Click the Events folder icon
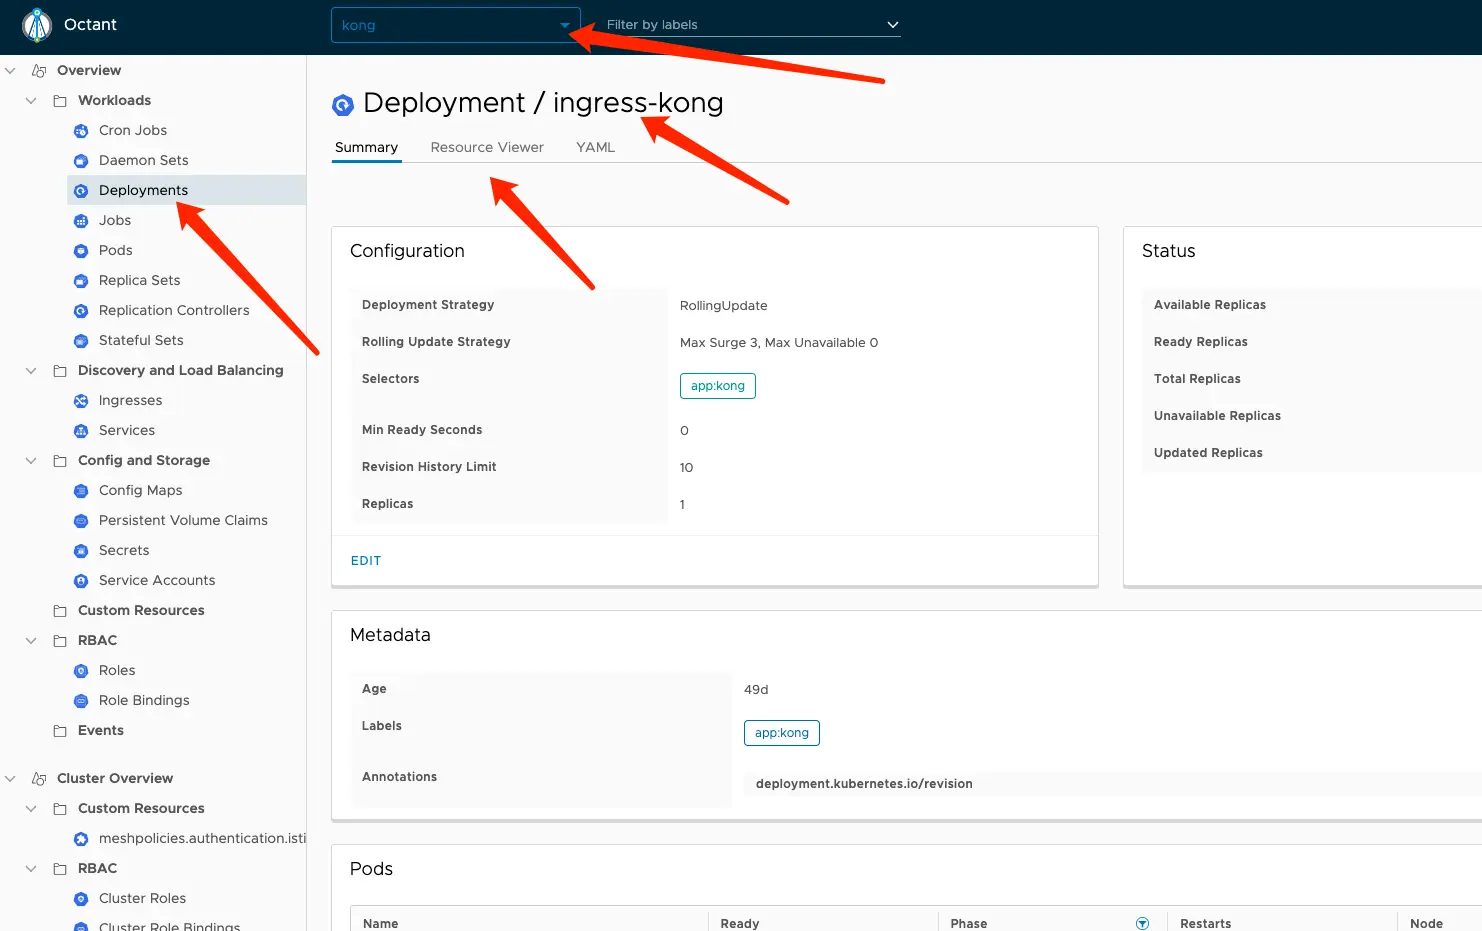The image size is (1482, 931). point(60,731)
